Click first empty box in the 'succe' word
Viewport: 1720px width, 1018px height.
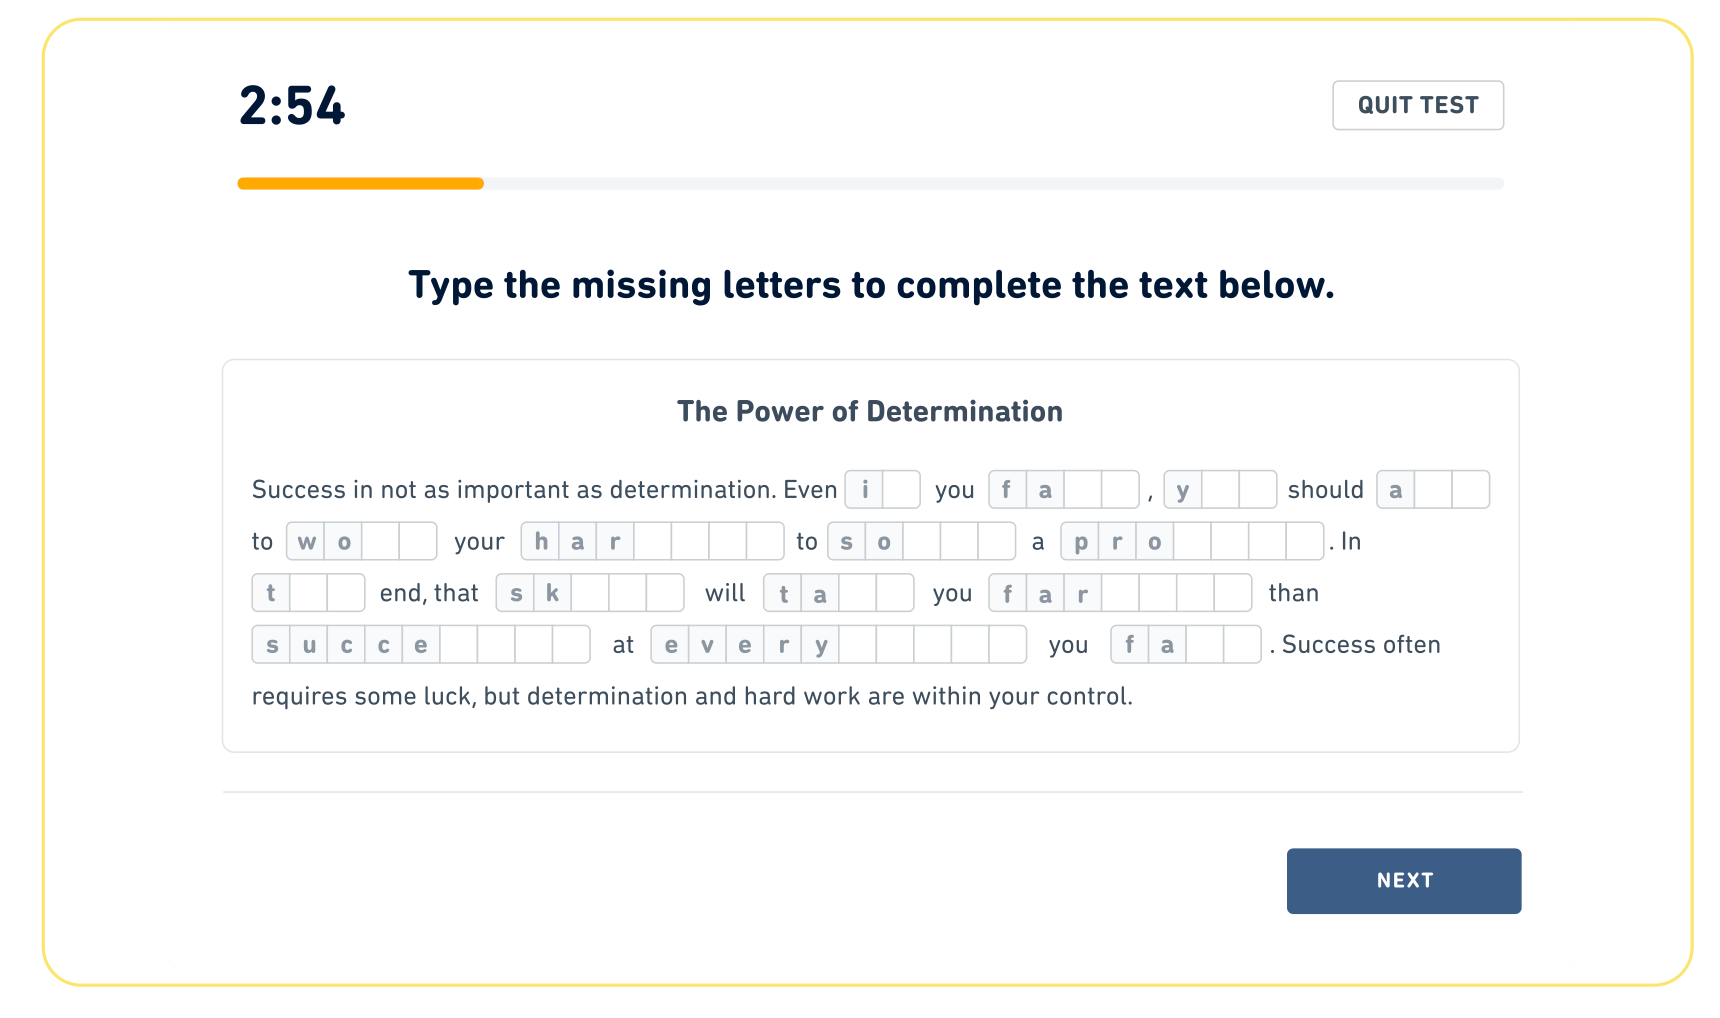click(x=459, y=645)
